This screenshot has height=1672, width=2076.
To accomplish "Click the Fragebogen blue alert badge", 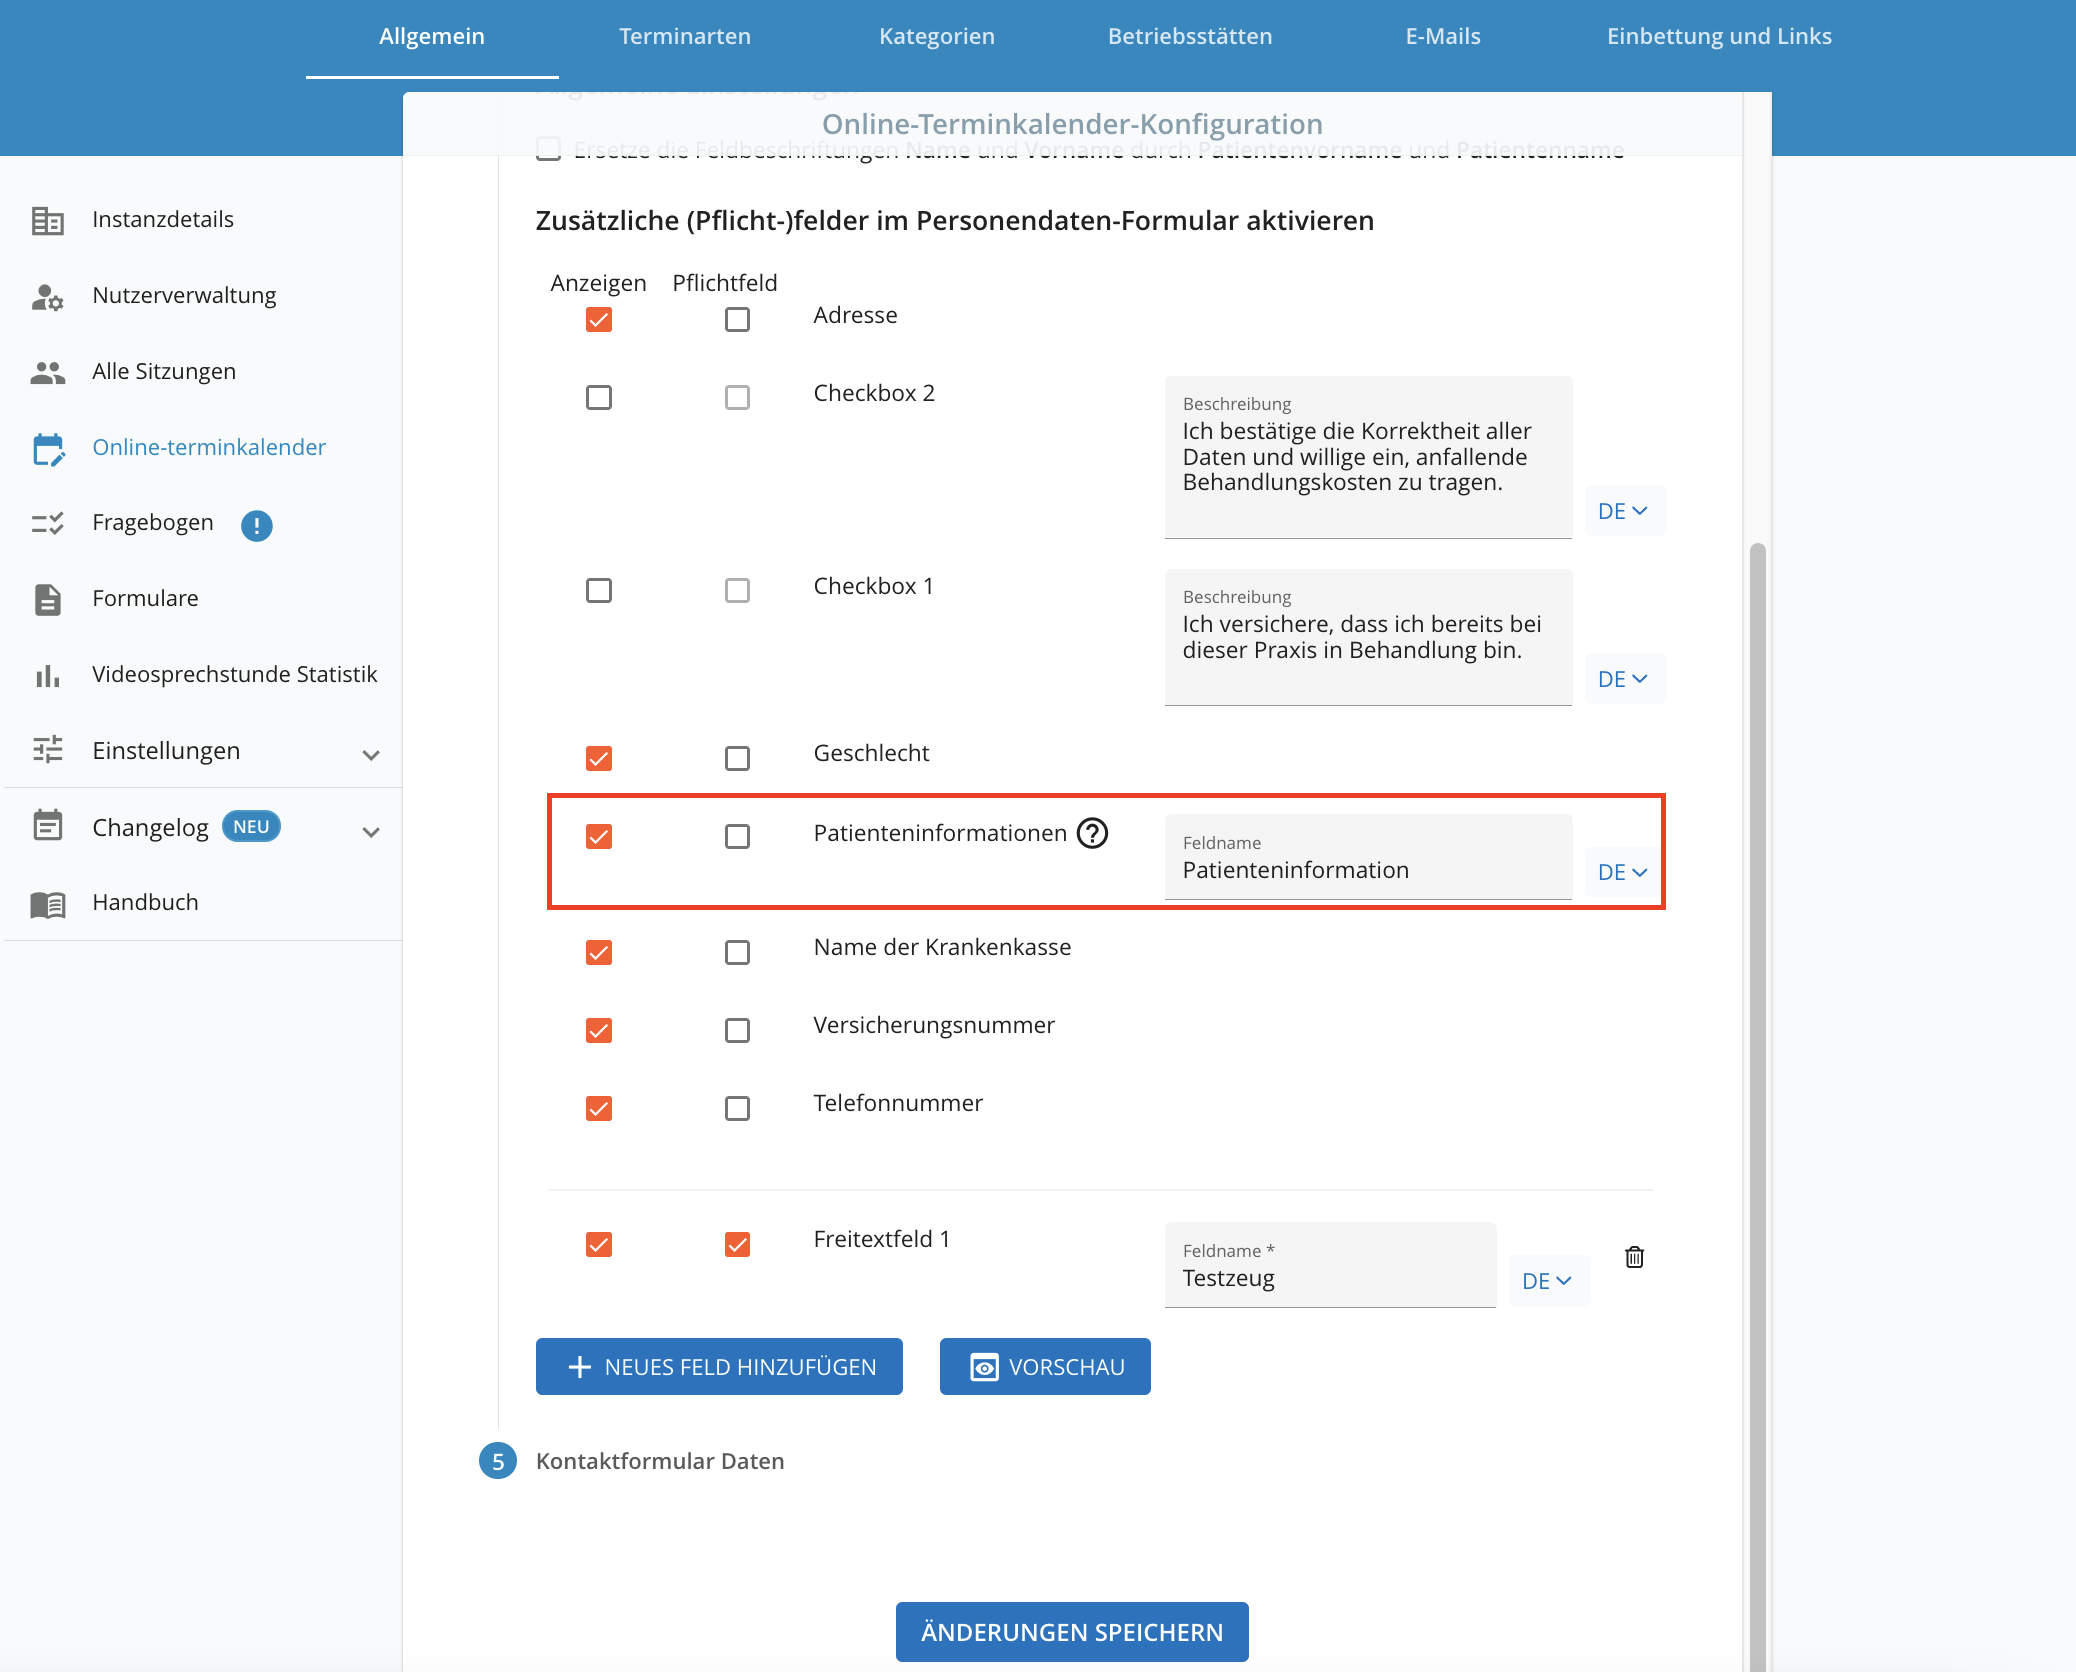I will tap(257, 525).
